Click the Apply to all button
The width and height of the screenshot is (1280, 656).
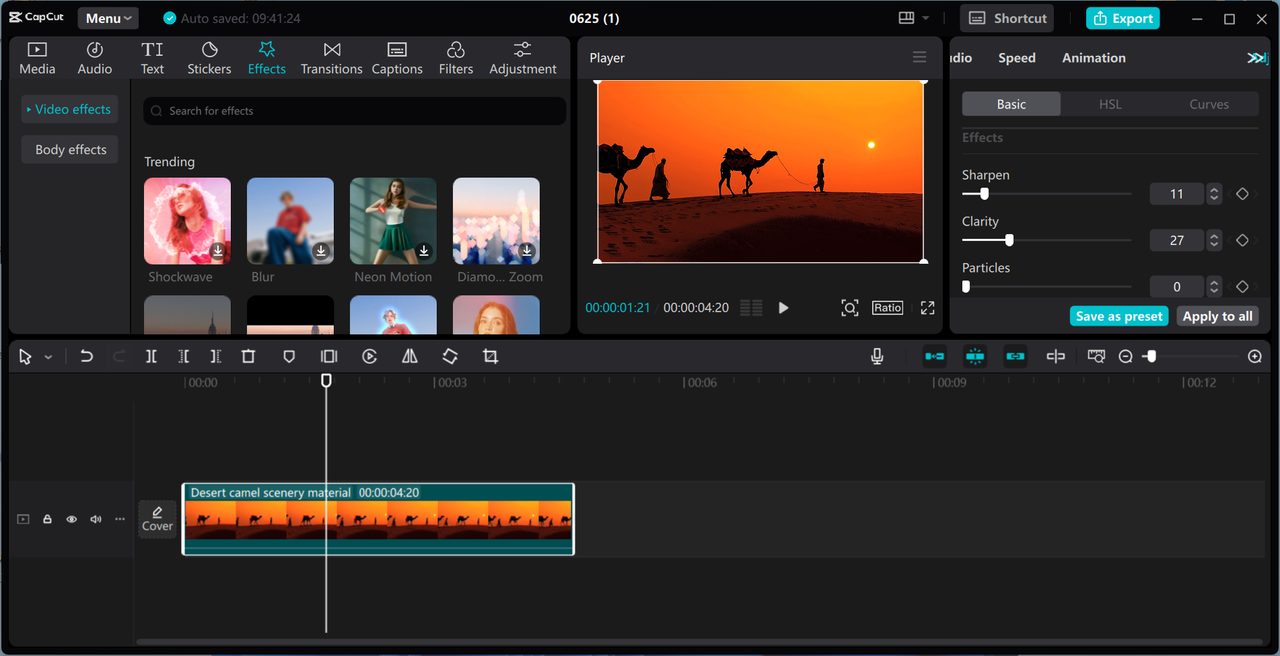(1217, 316)
